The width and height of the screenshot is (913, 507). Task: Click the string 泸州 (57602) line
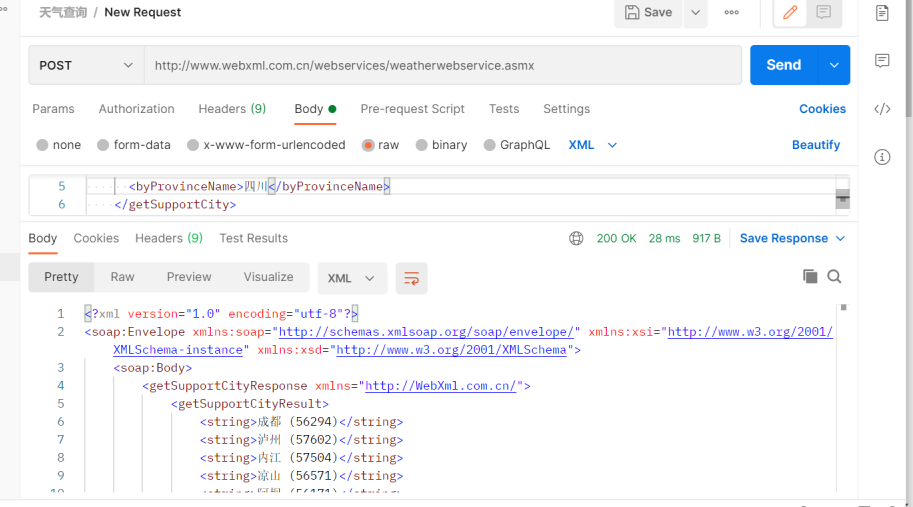point(301,440)
